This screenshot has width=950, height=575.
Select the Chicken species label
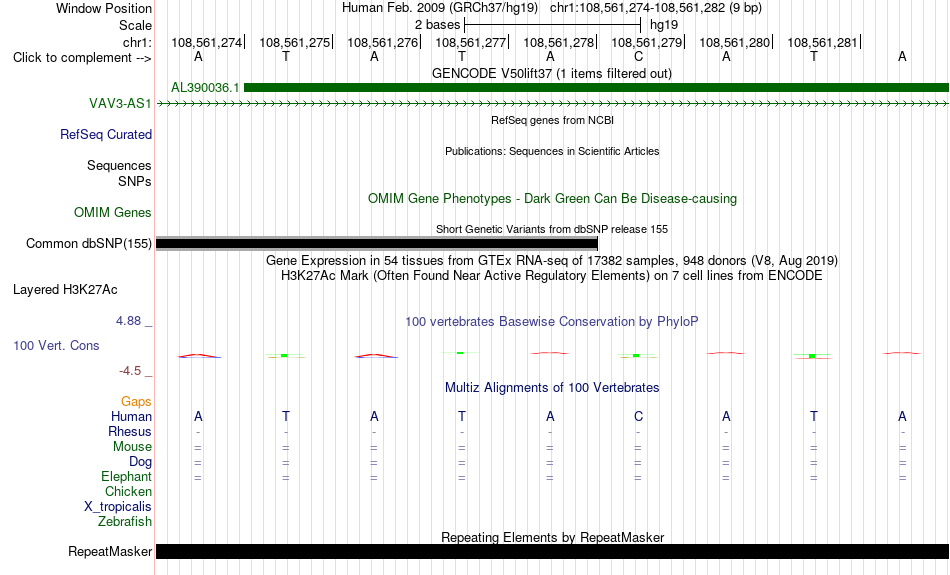coord(128,491)
